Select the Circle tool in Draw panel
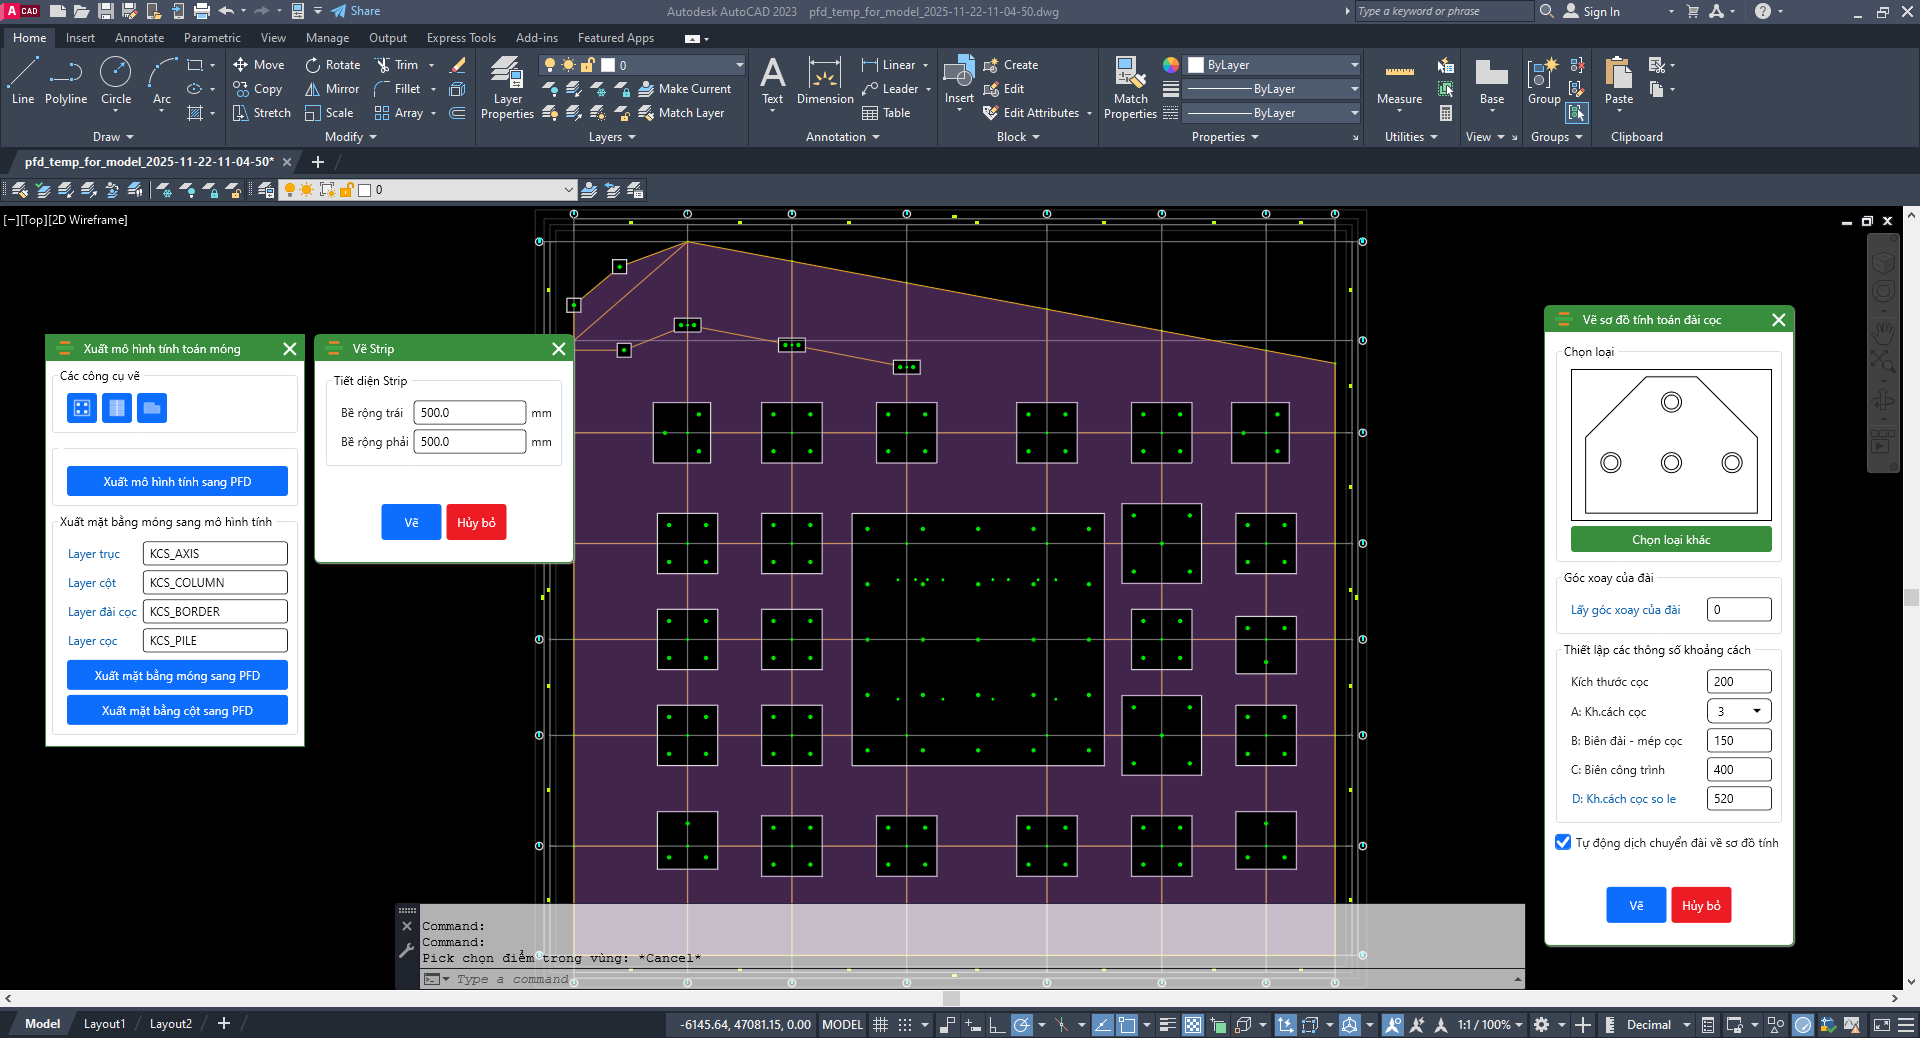The height and width of the screenshot is (1038, 1920). (x=116, y=80)
